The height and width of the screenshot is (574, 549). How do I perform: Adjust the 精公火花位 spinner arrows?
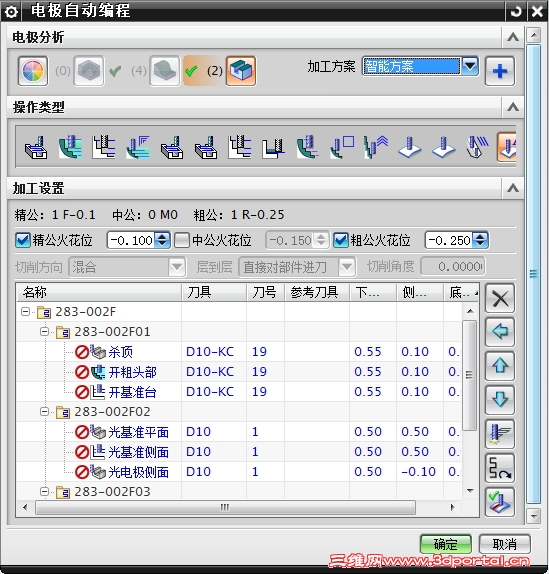click(162, 240)
